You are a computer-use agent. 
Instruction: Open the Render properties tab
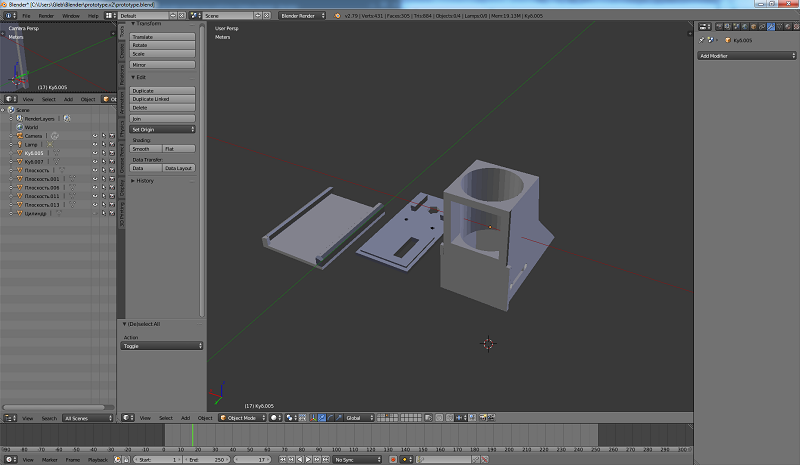pos(719,27)
